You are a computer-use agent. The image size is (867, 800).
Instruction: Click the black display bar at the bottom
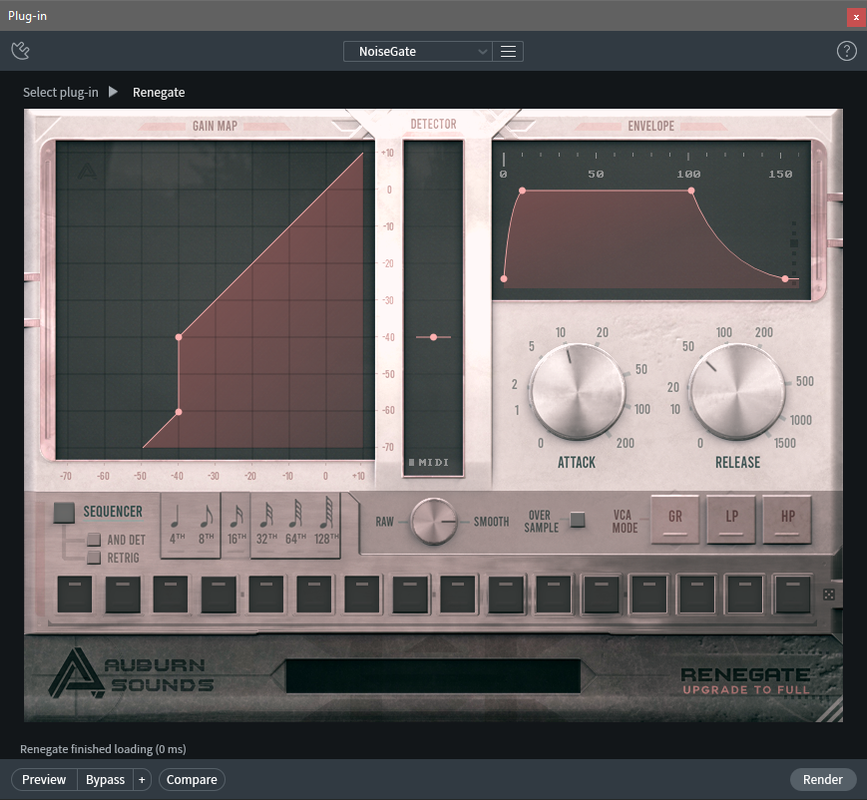tap(433, 676)
